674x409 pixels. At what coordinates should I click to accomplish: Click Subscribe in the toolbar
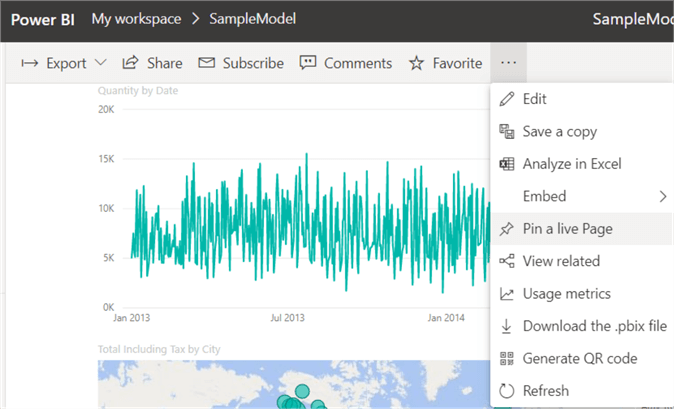coord(241,63)
